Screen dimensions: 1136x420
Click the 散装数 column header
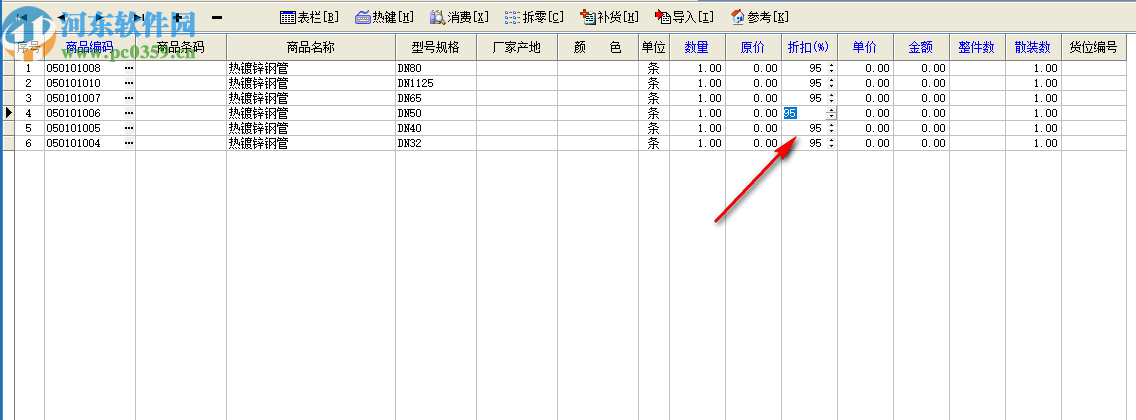click(1033, 48)
